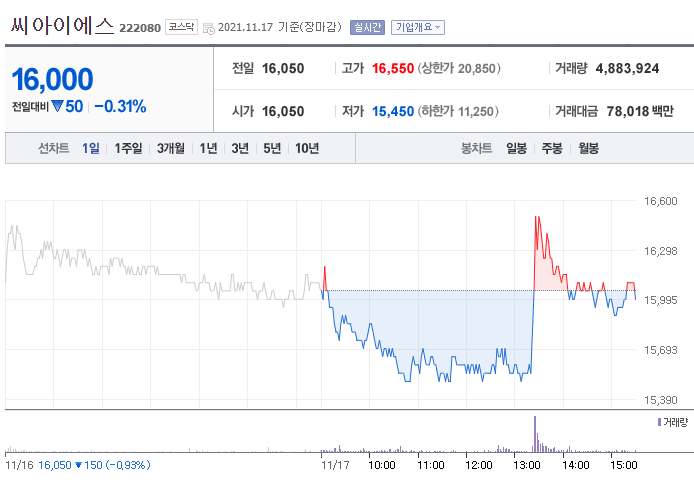Image resolution: width=694 pixels, height=483 pixels.
Task: Click the 11/16 16,050 previous-day summary
Action: pos(78,465)
